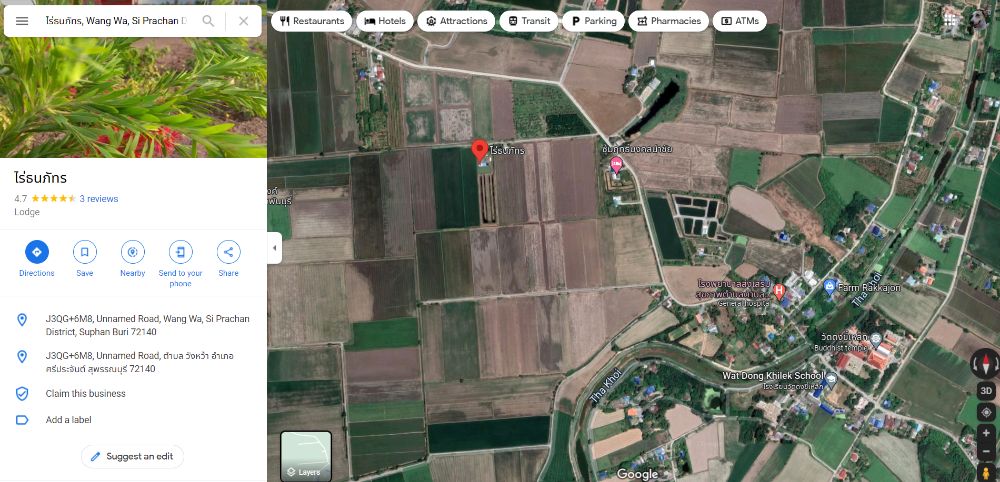This screenshot has height=482, width=1000.
Task: Filter map by Hotels
Action: (x=385, y=21)
